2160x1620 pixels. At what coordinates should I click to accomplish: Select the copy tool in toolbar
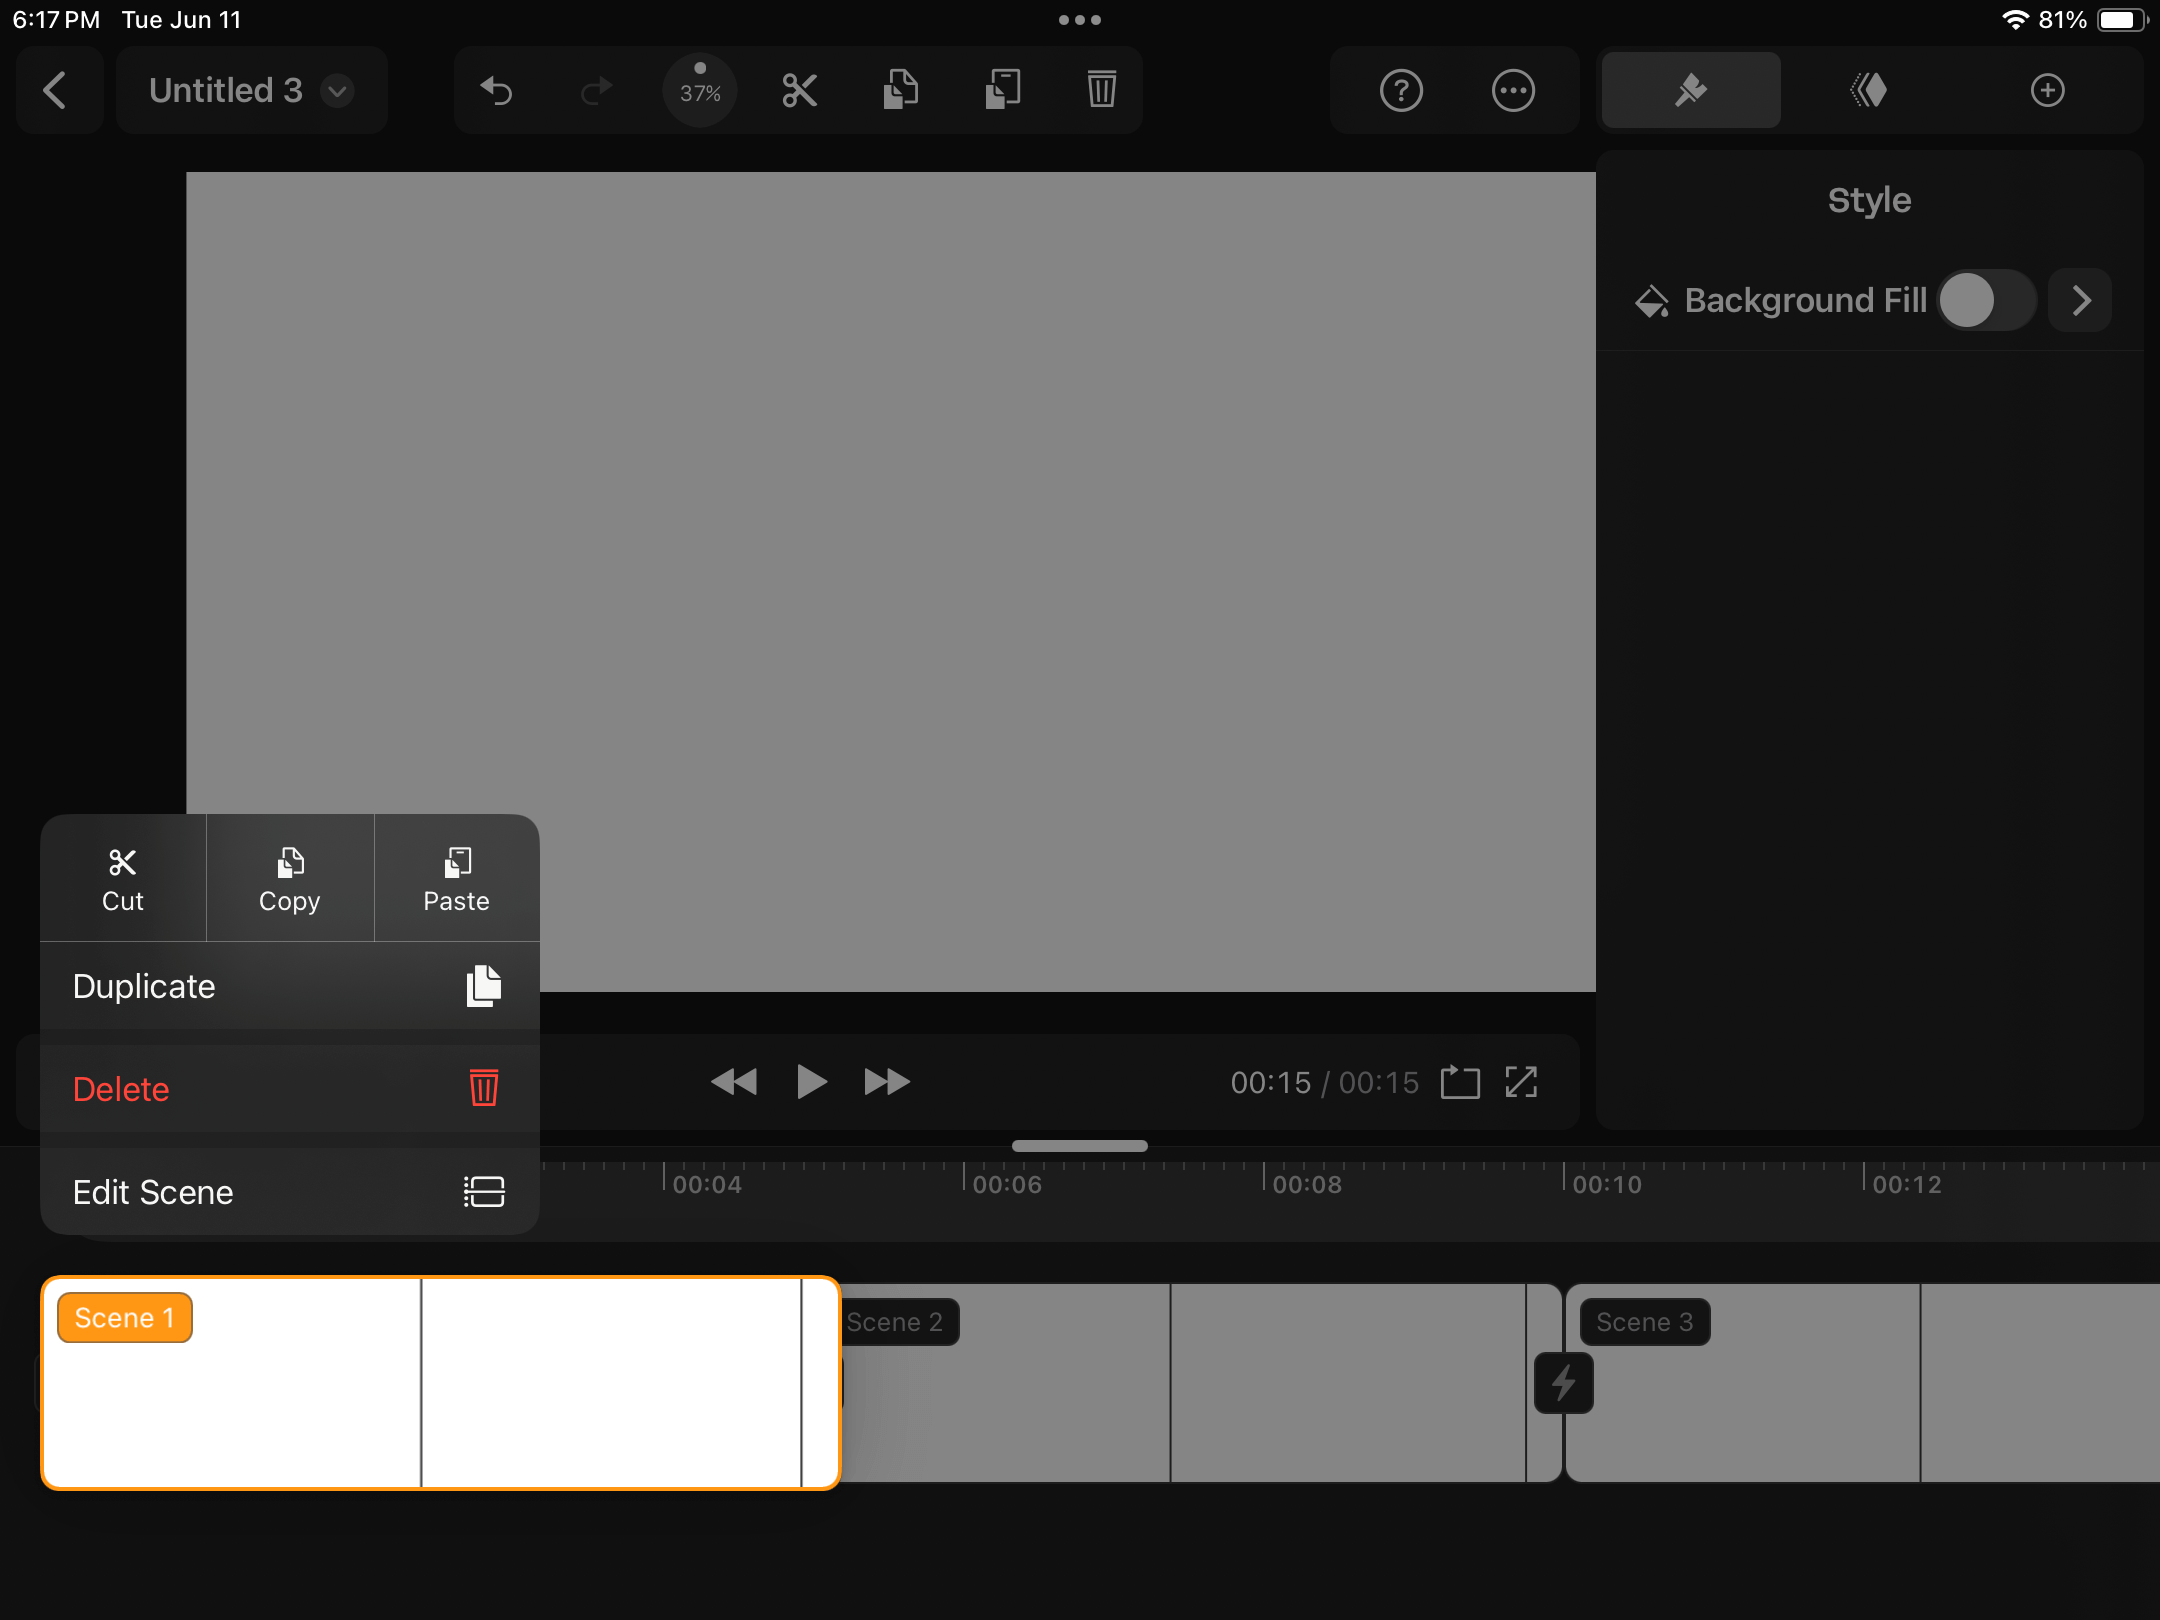(x=900, y=90)
